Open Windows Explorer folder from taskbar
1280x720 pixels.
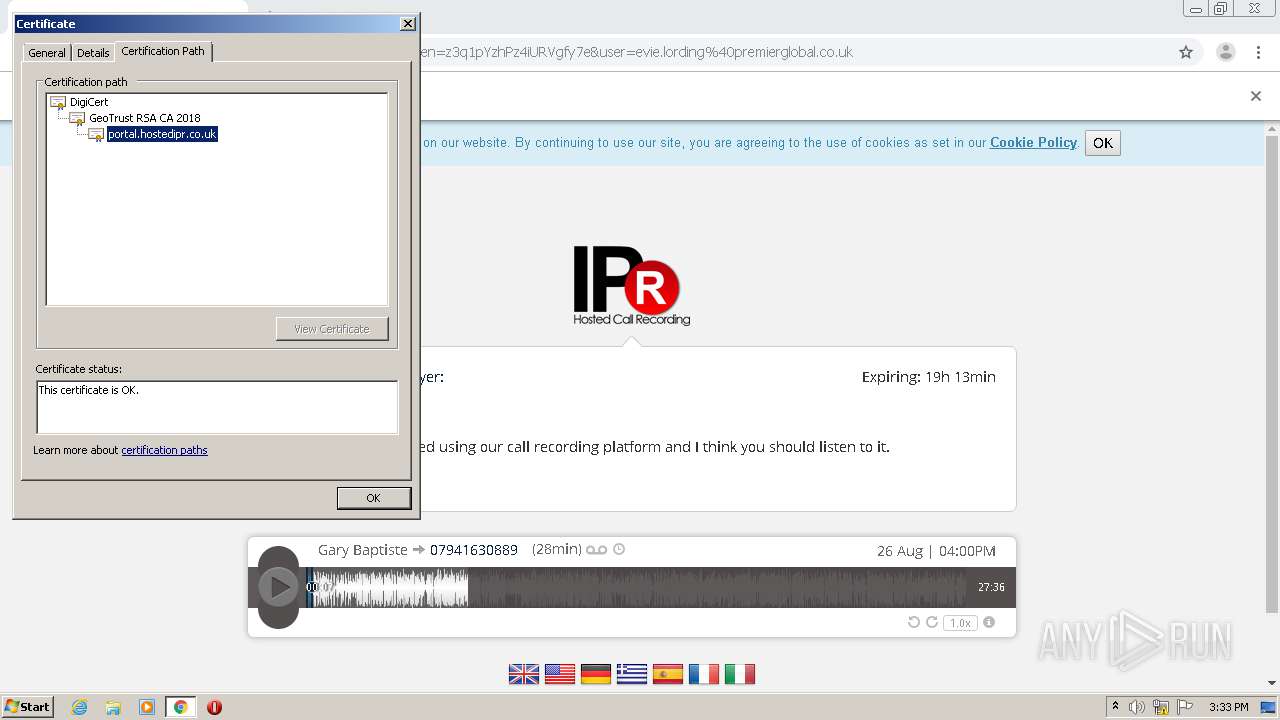113,707
